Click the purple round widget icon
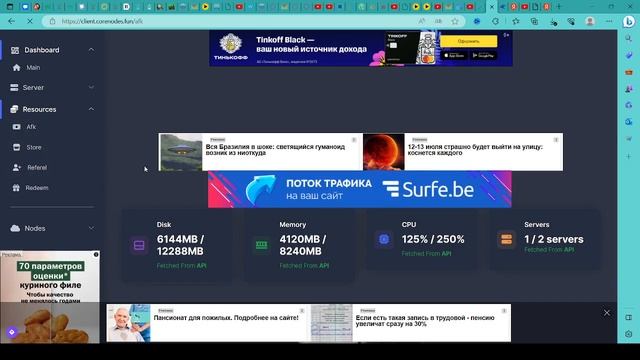Image resolution: width=640 pixels, height=360 pixels. (x=12, y=332)
